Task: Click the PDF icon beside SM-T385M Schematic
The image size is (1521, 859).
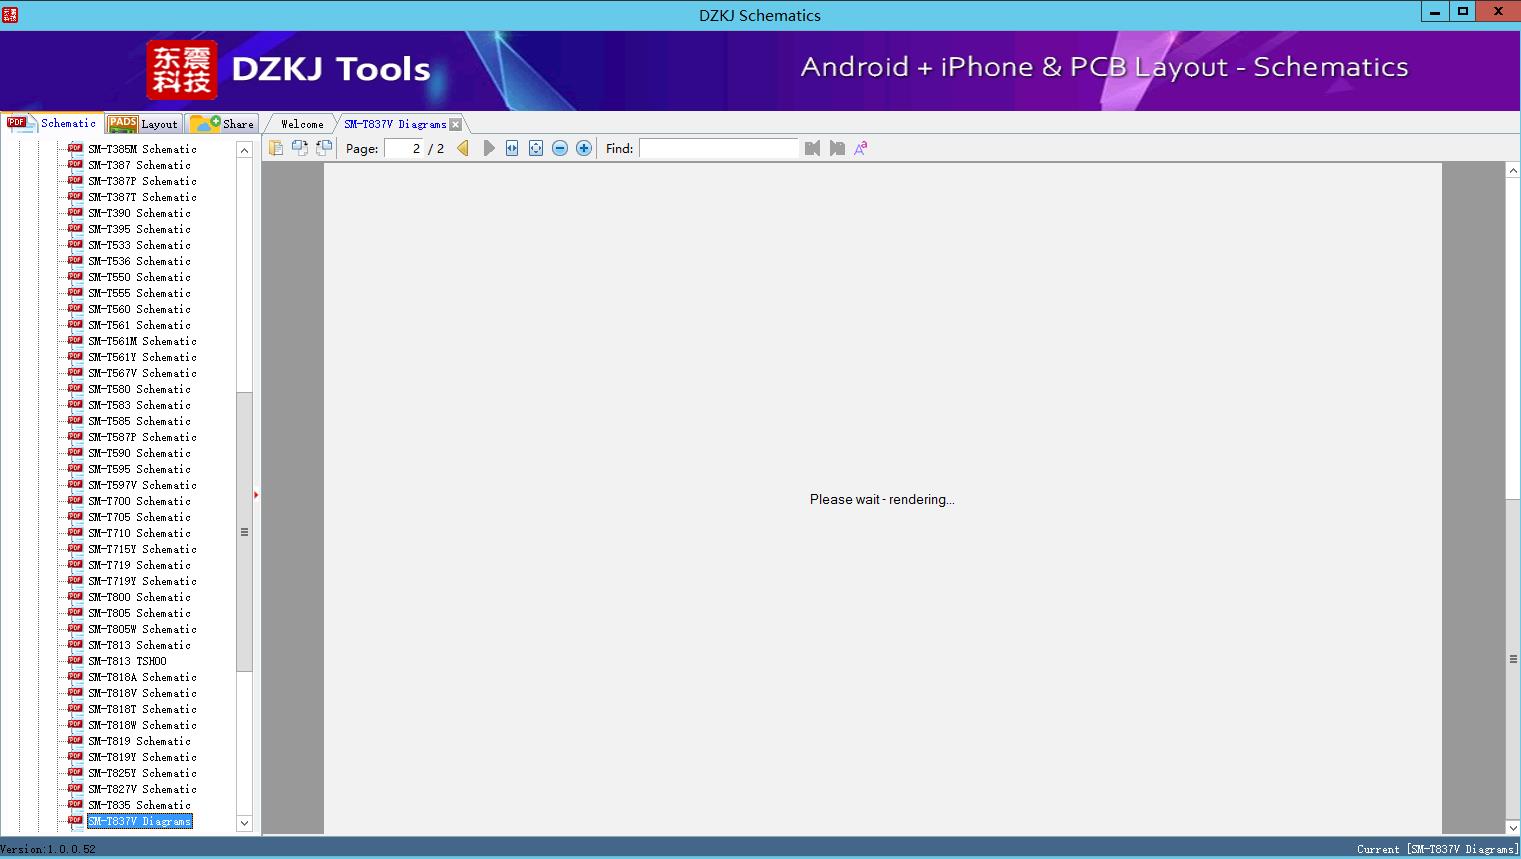Action: [x=75, y=148]
